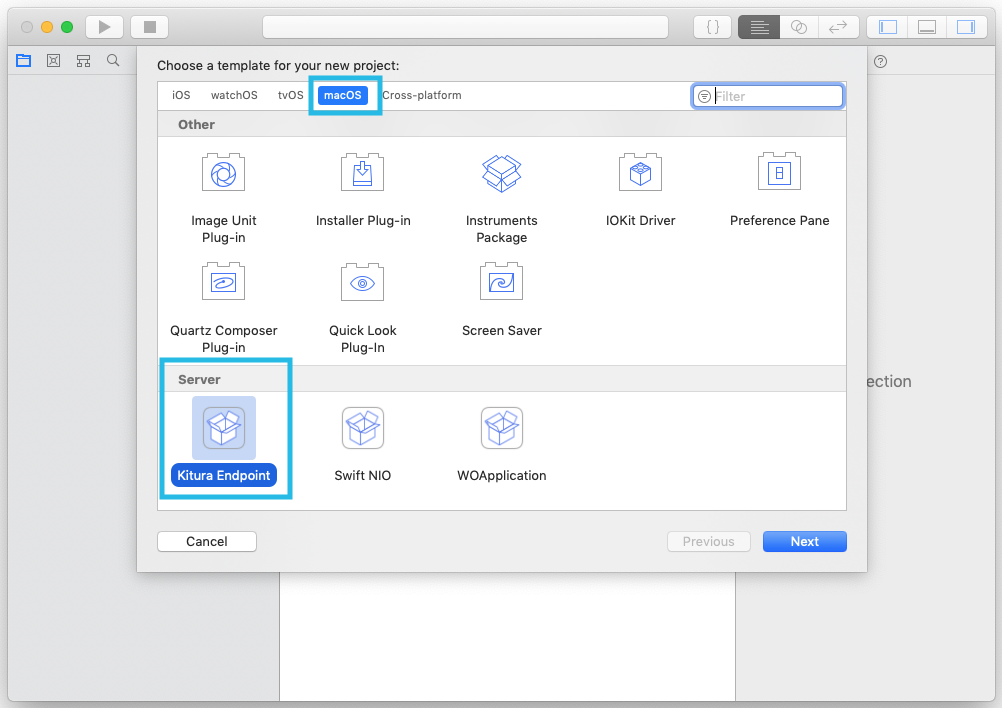
Task: Click the Image Unit Plug-in label
Action: point(224,229)
